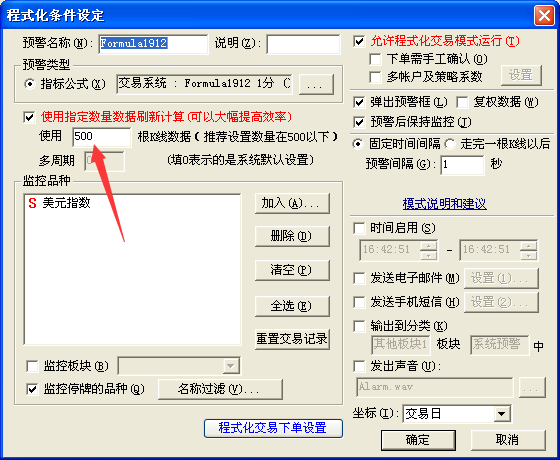Click the ellipsis button next to formula field
The height and width of the screenshot is (460, 560).
[x=316, y=84]
